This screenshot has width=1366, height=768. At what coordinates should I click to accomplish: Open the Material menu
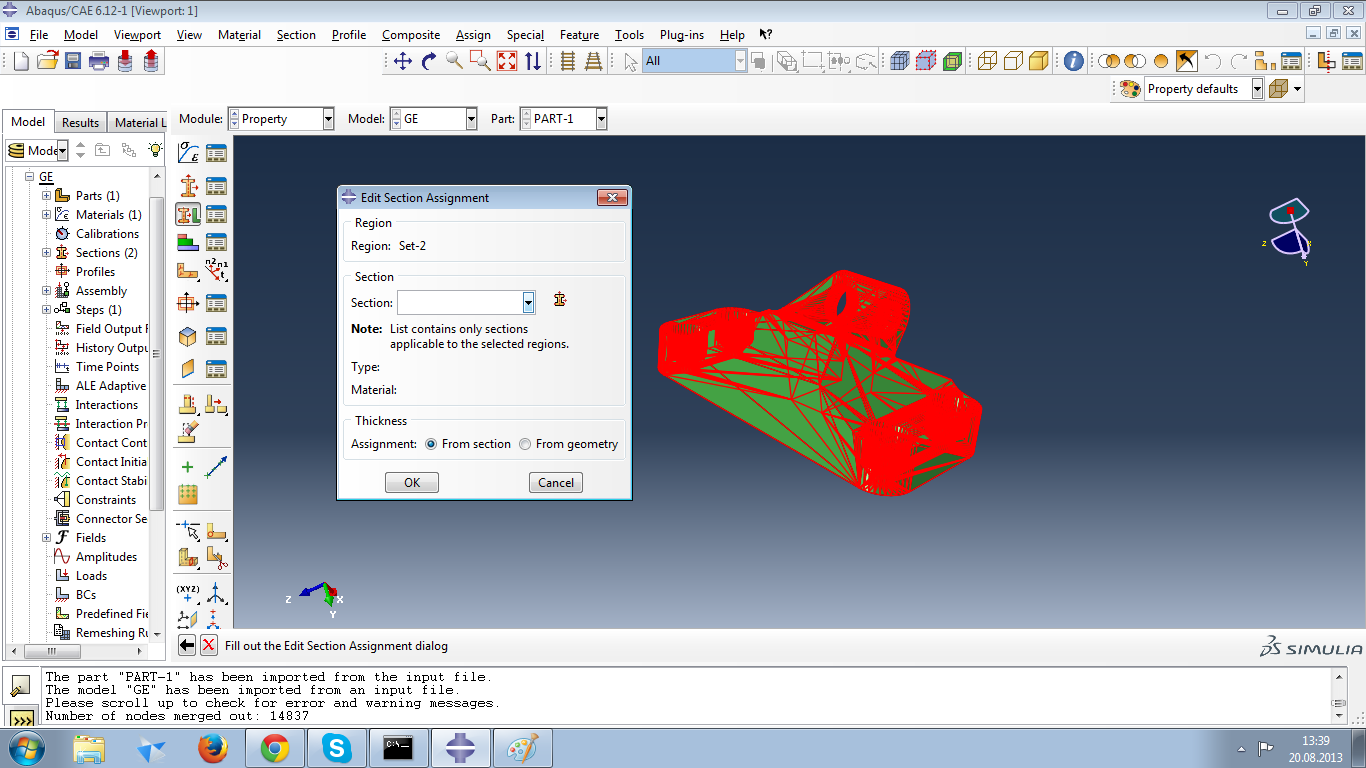pos(239,34)
